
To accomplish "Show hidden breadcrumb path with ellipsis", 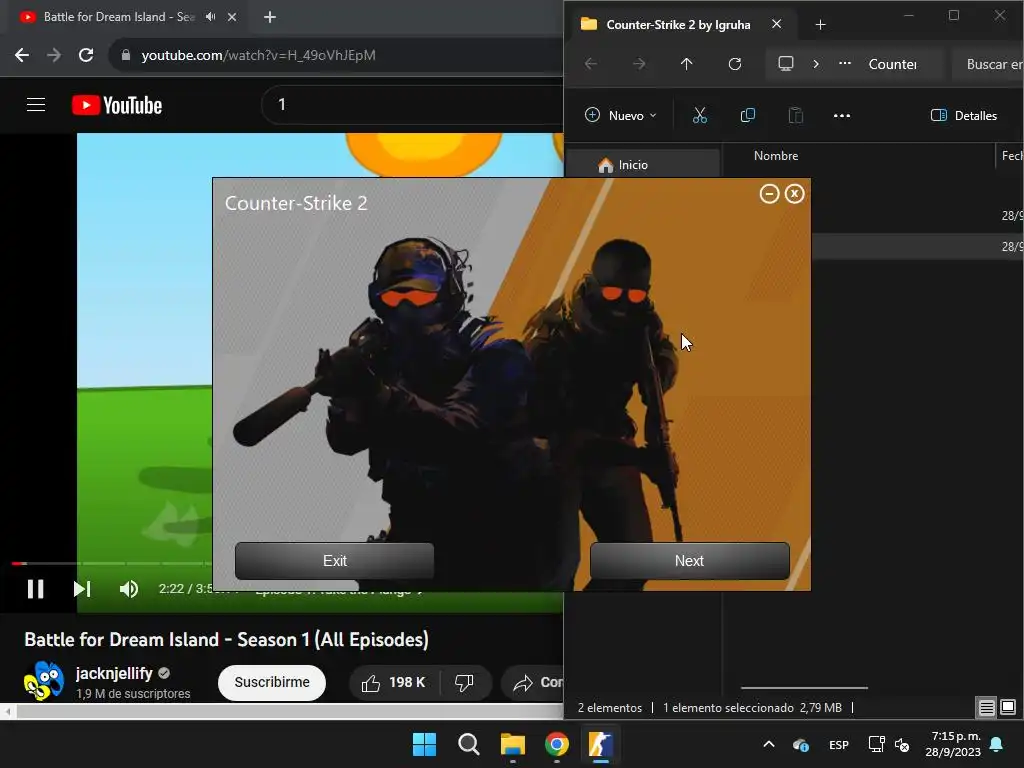I will [845, 64].
